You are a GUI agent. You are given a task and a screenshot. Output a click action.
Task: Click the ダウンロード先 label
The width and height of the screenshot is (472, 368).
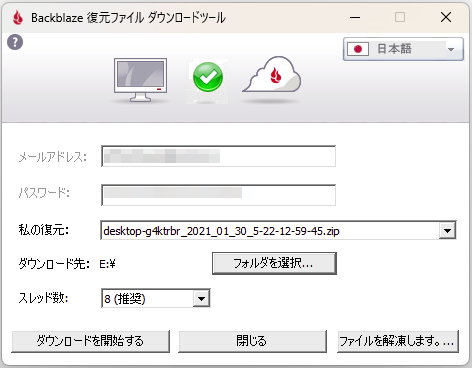tap(54, 264)
